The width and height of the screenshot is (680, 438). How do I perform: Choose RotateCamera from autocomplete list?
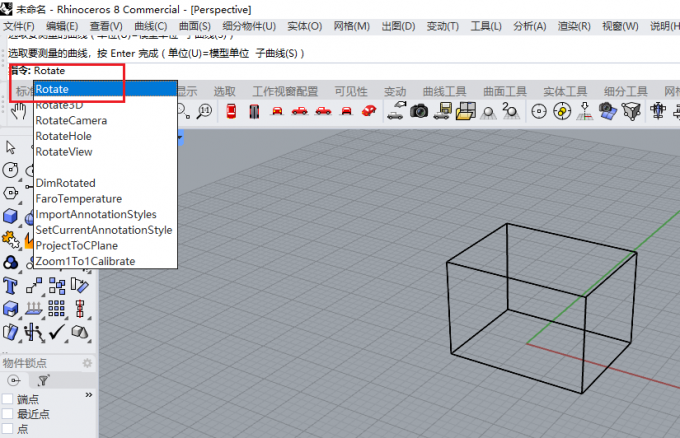click(x=105, y=120)
